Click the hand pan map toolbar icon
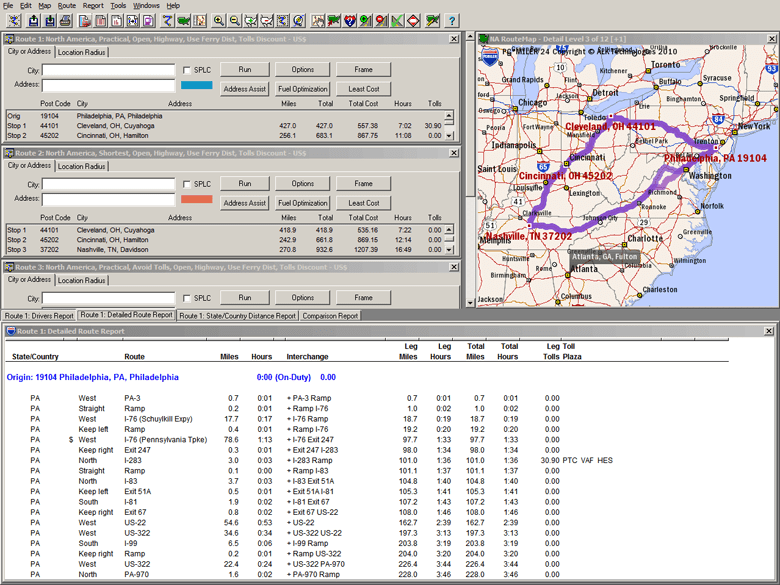This screenshot has width=780, height=585. [318, 20]
